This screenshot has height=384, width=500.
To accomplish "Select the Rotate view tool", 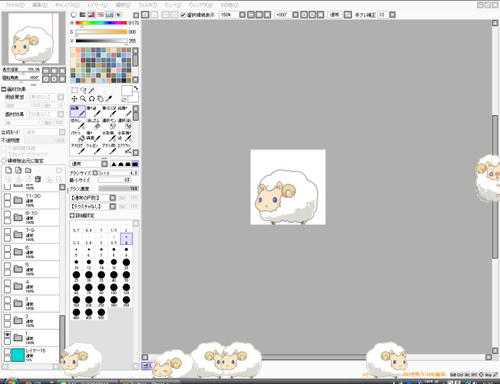I will [x=91, y=99].
